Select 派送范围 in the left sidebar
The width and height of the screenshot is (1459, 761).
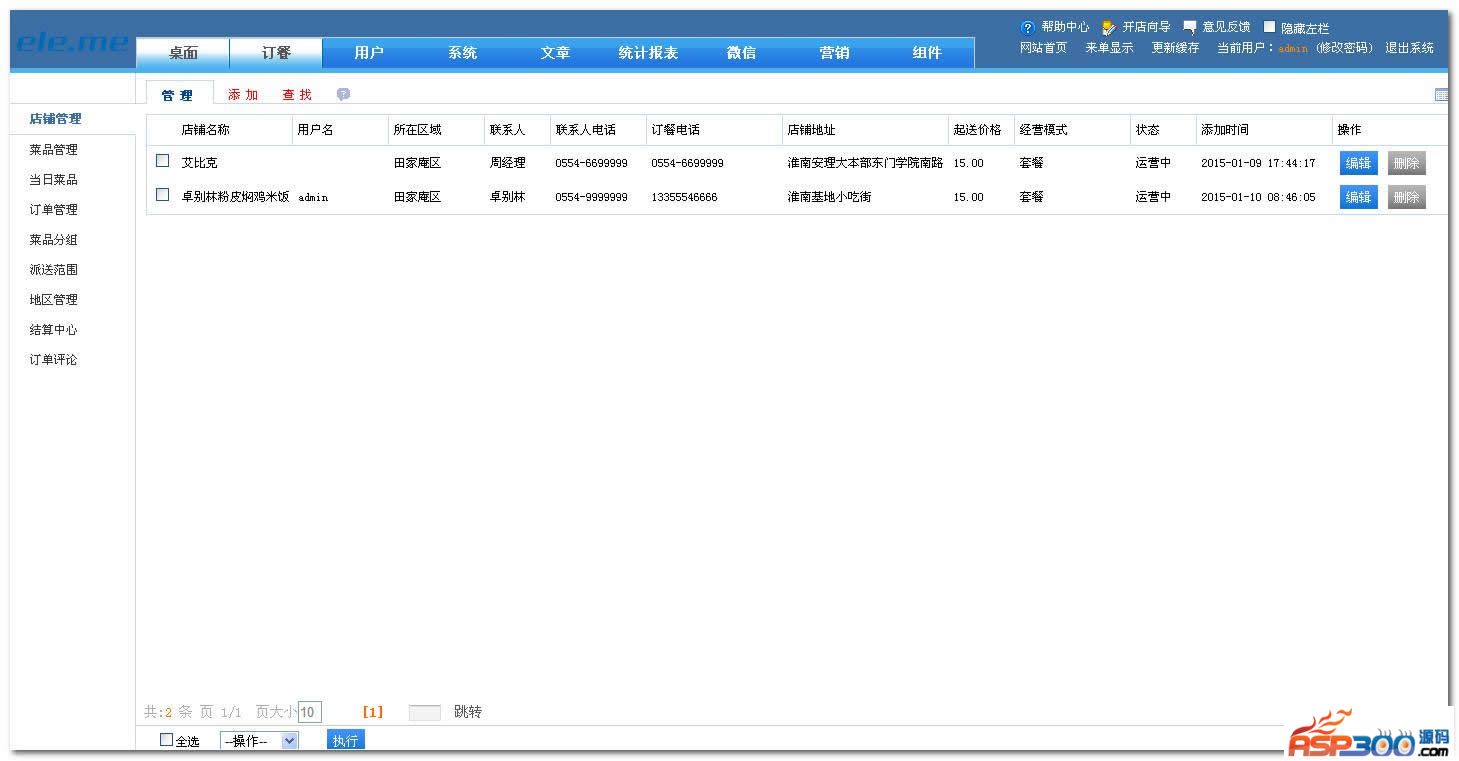(53, 270)
